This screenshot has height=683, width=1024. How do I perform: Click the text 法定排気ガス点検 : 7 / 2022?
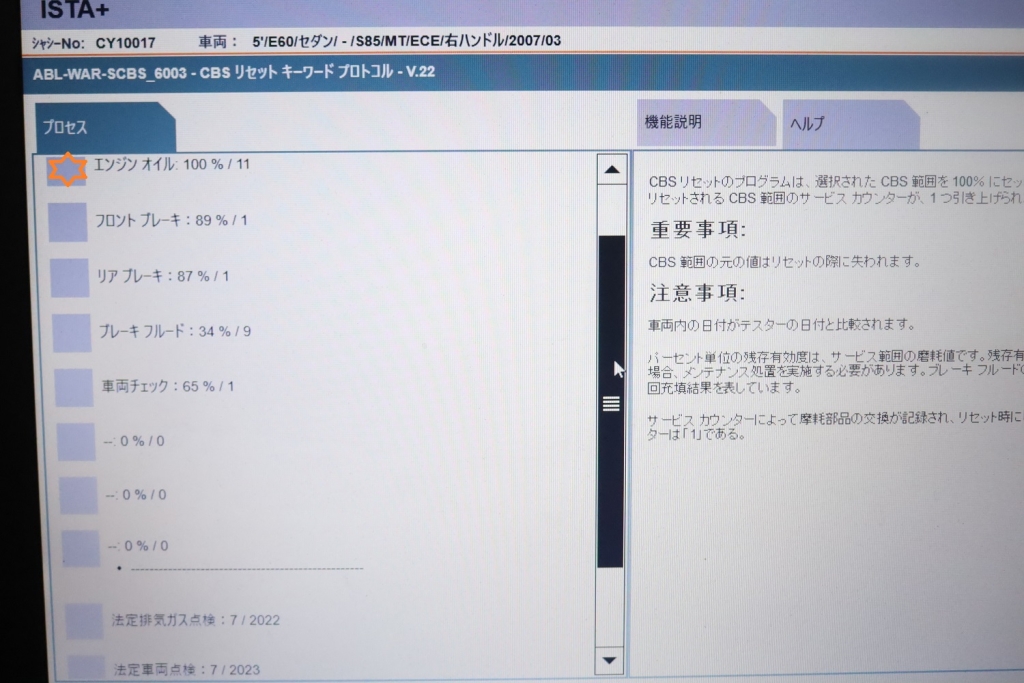(195, 620)
